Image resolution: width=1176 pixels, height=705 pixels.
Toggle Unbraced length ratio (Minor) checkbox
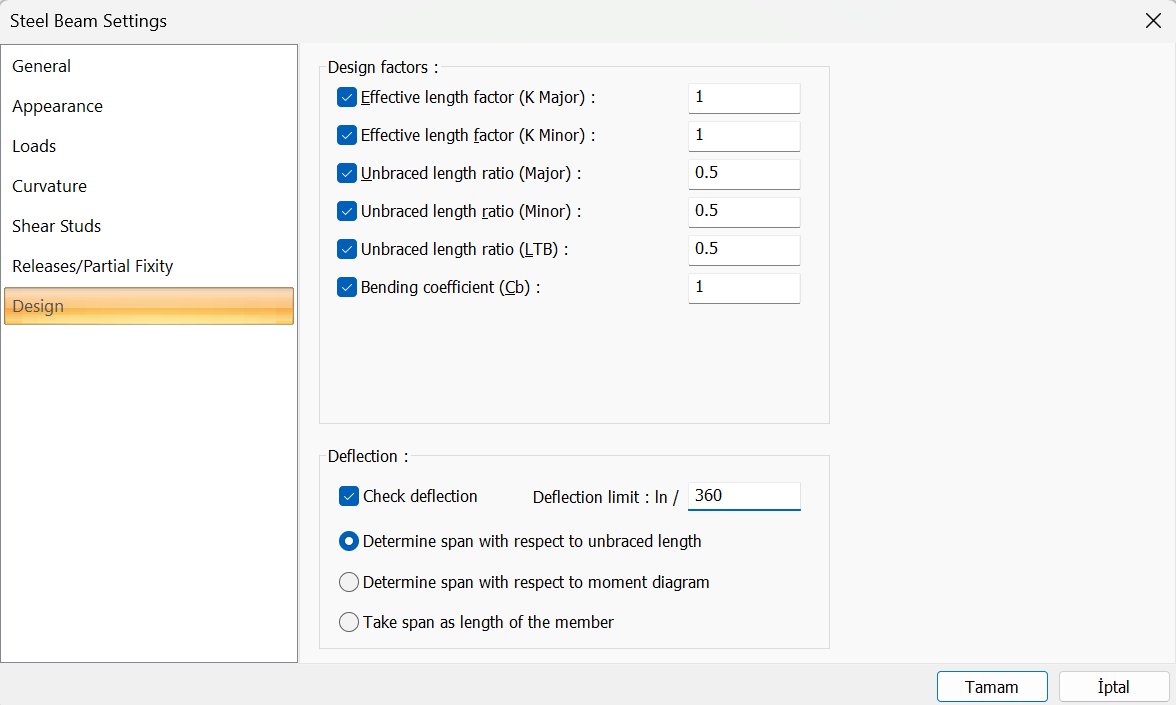347,211
